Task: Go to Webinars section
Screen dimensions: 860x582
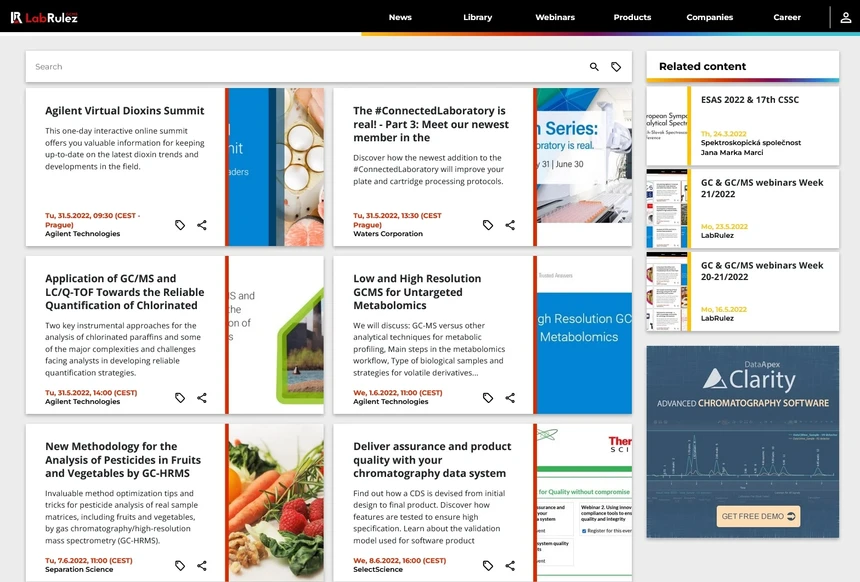Action: 555,18
